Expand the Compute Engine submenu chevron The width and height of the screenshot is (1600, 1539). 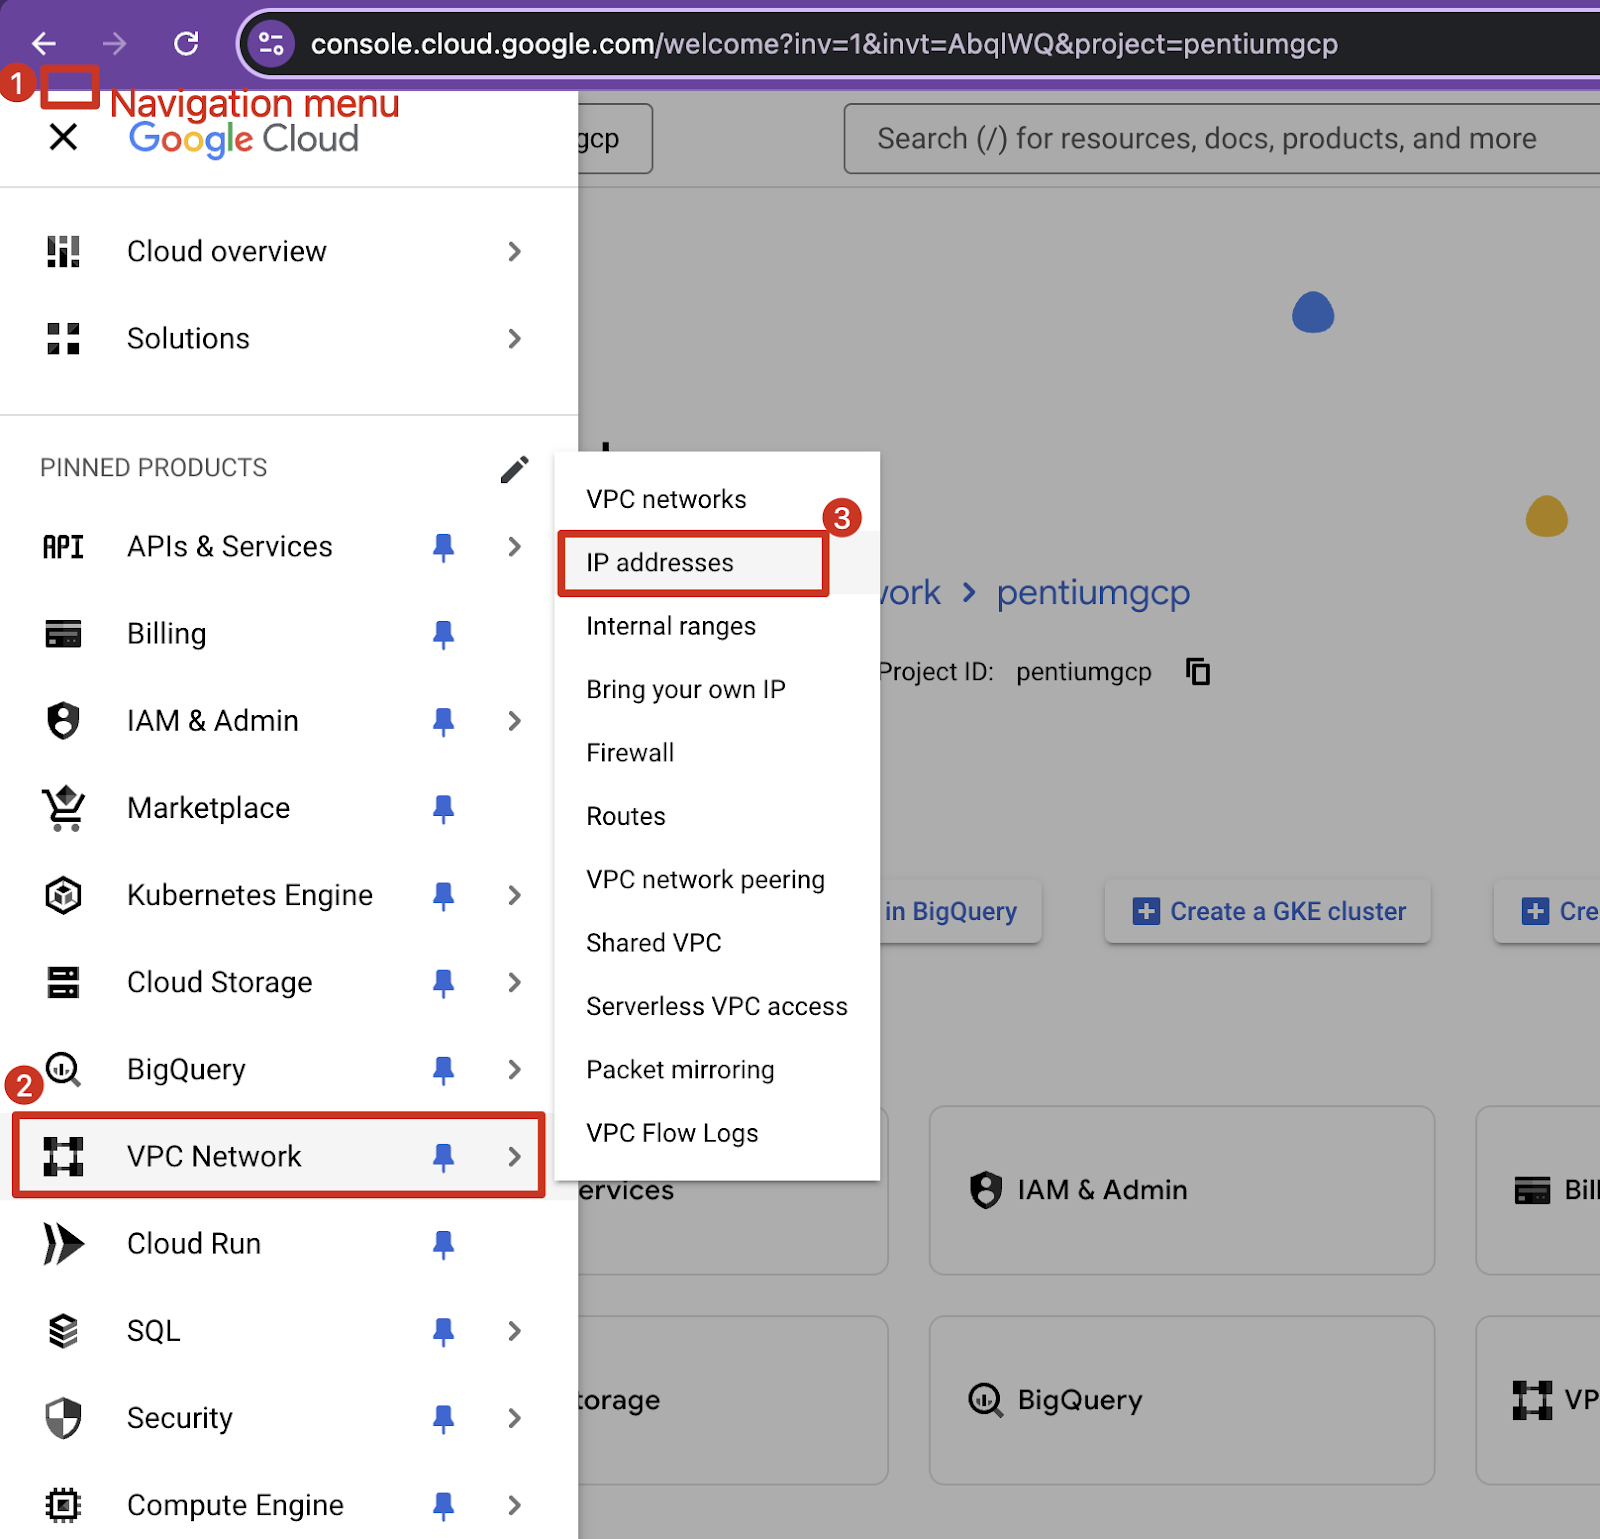(x=514, y=1505)
